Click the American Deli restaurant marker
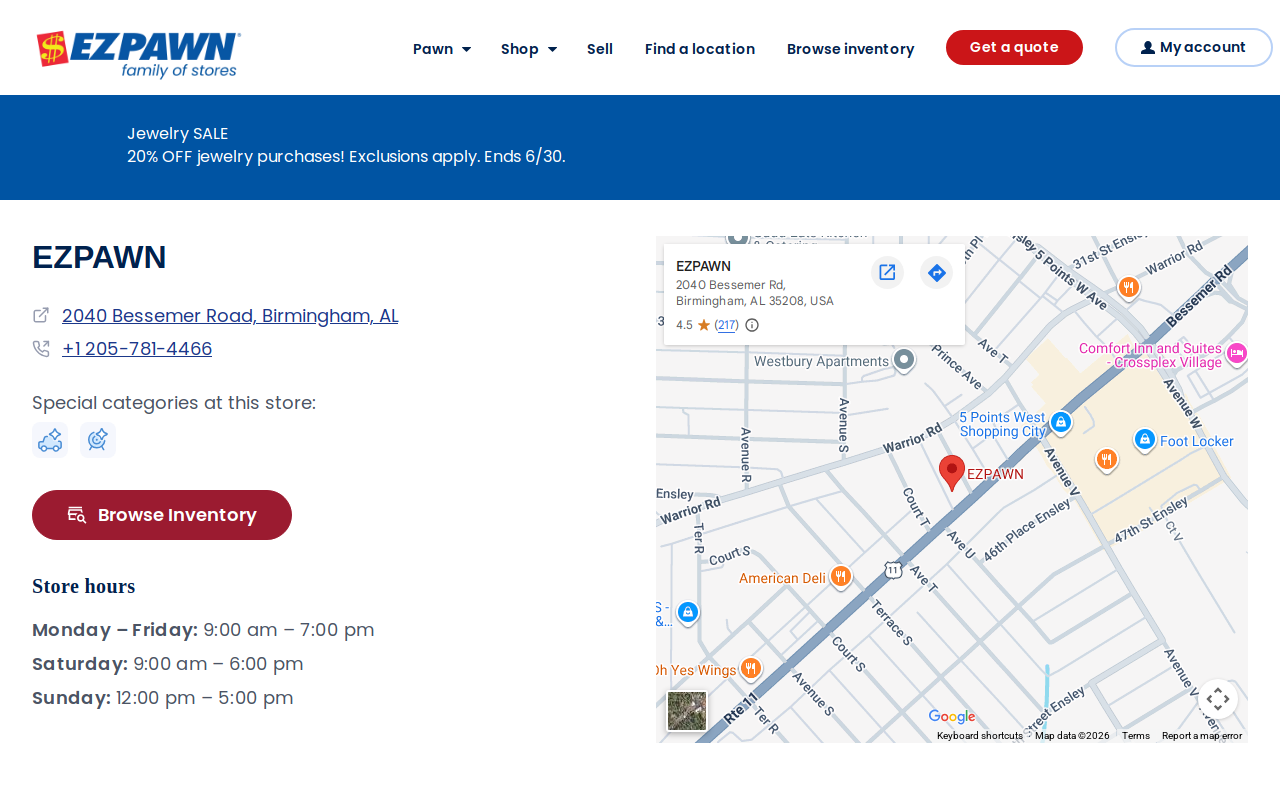 pyautogui.click(x=841, y=577)
